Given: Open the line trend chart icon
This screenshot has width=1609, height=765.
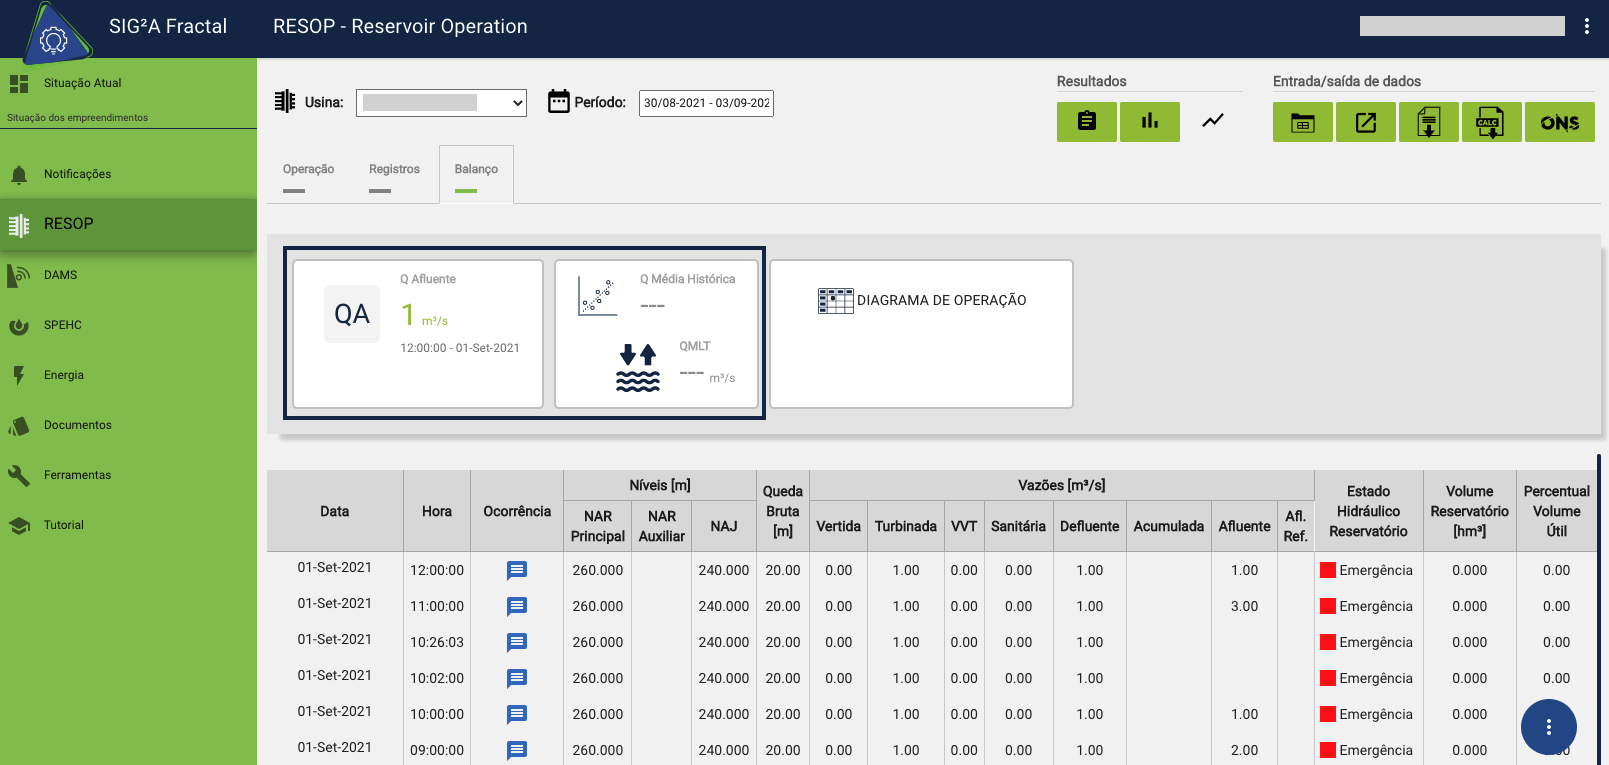Looking at the screenshot, I should pyautogui.click(x=1212, y=121).
